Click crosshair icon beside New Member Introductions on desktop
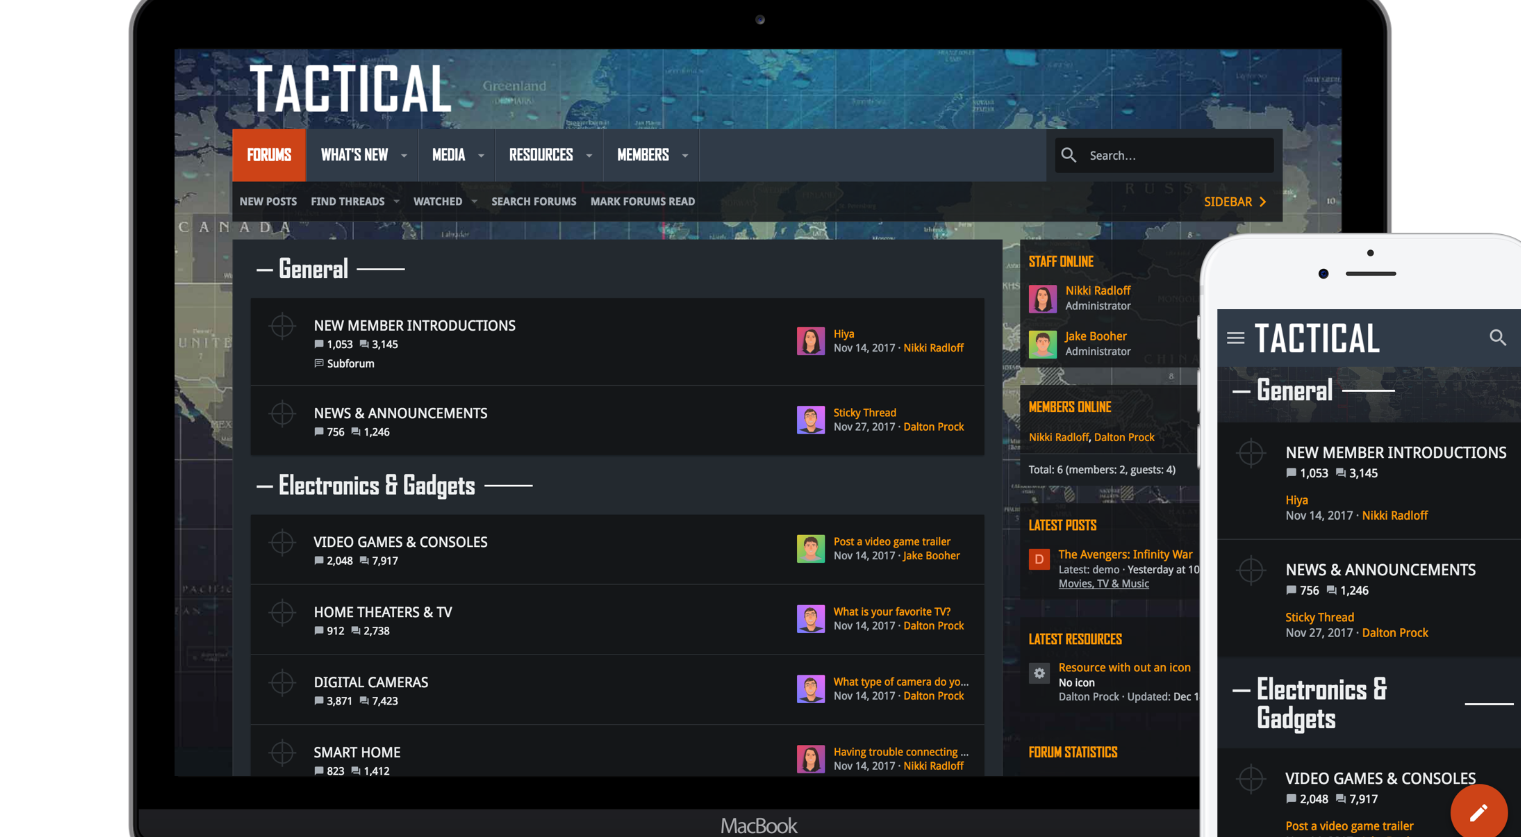 click(x=282, y=326)
